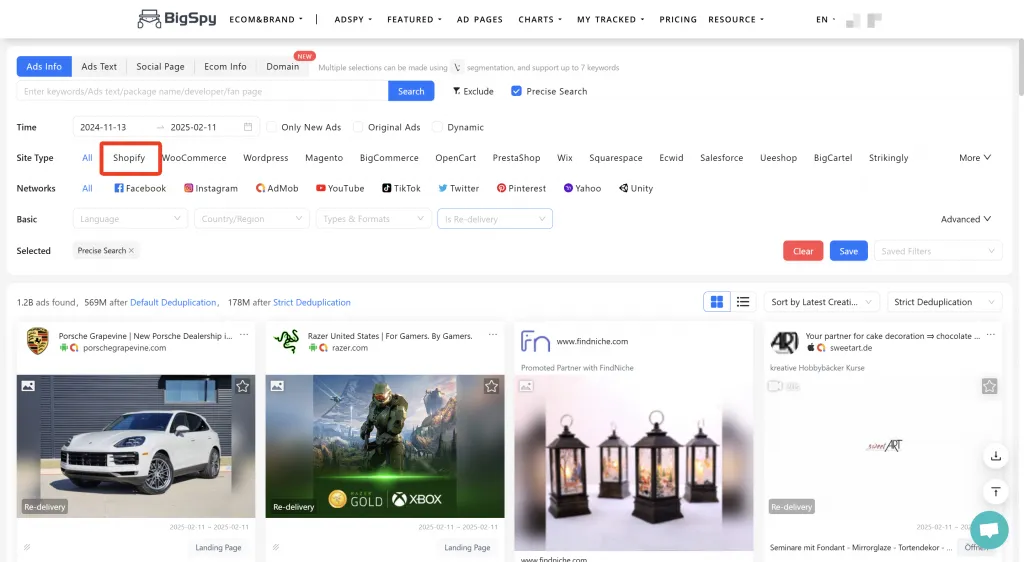Open the ADSPY menu
This screenshot has width=1024, height=562.
pos(353,20)
